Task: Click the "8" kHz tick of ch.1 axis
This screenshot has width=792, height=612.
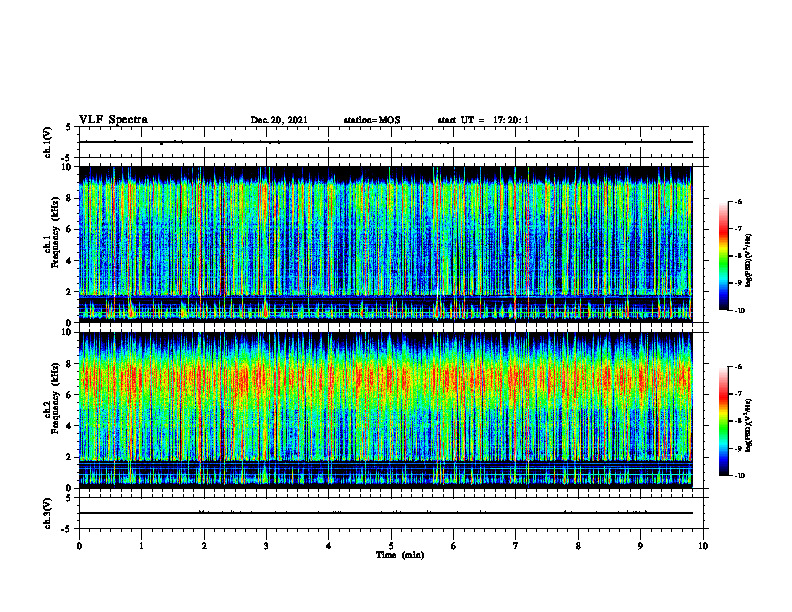Action: (x=69, y=198)
